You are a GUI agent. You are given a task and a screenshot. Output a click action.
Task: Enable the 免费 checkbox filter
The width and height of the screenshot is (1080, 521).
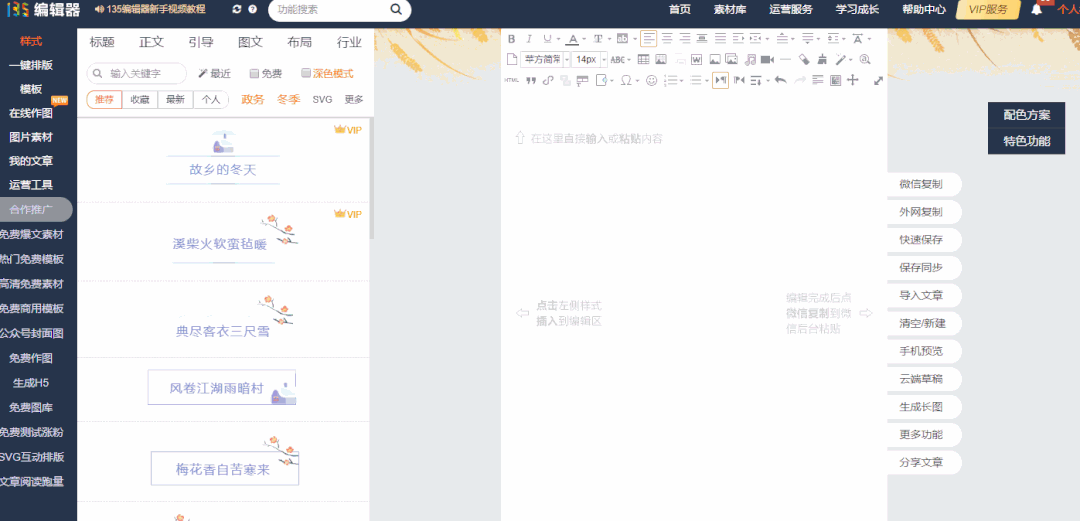254,74
